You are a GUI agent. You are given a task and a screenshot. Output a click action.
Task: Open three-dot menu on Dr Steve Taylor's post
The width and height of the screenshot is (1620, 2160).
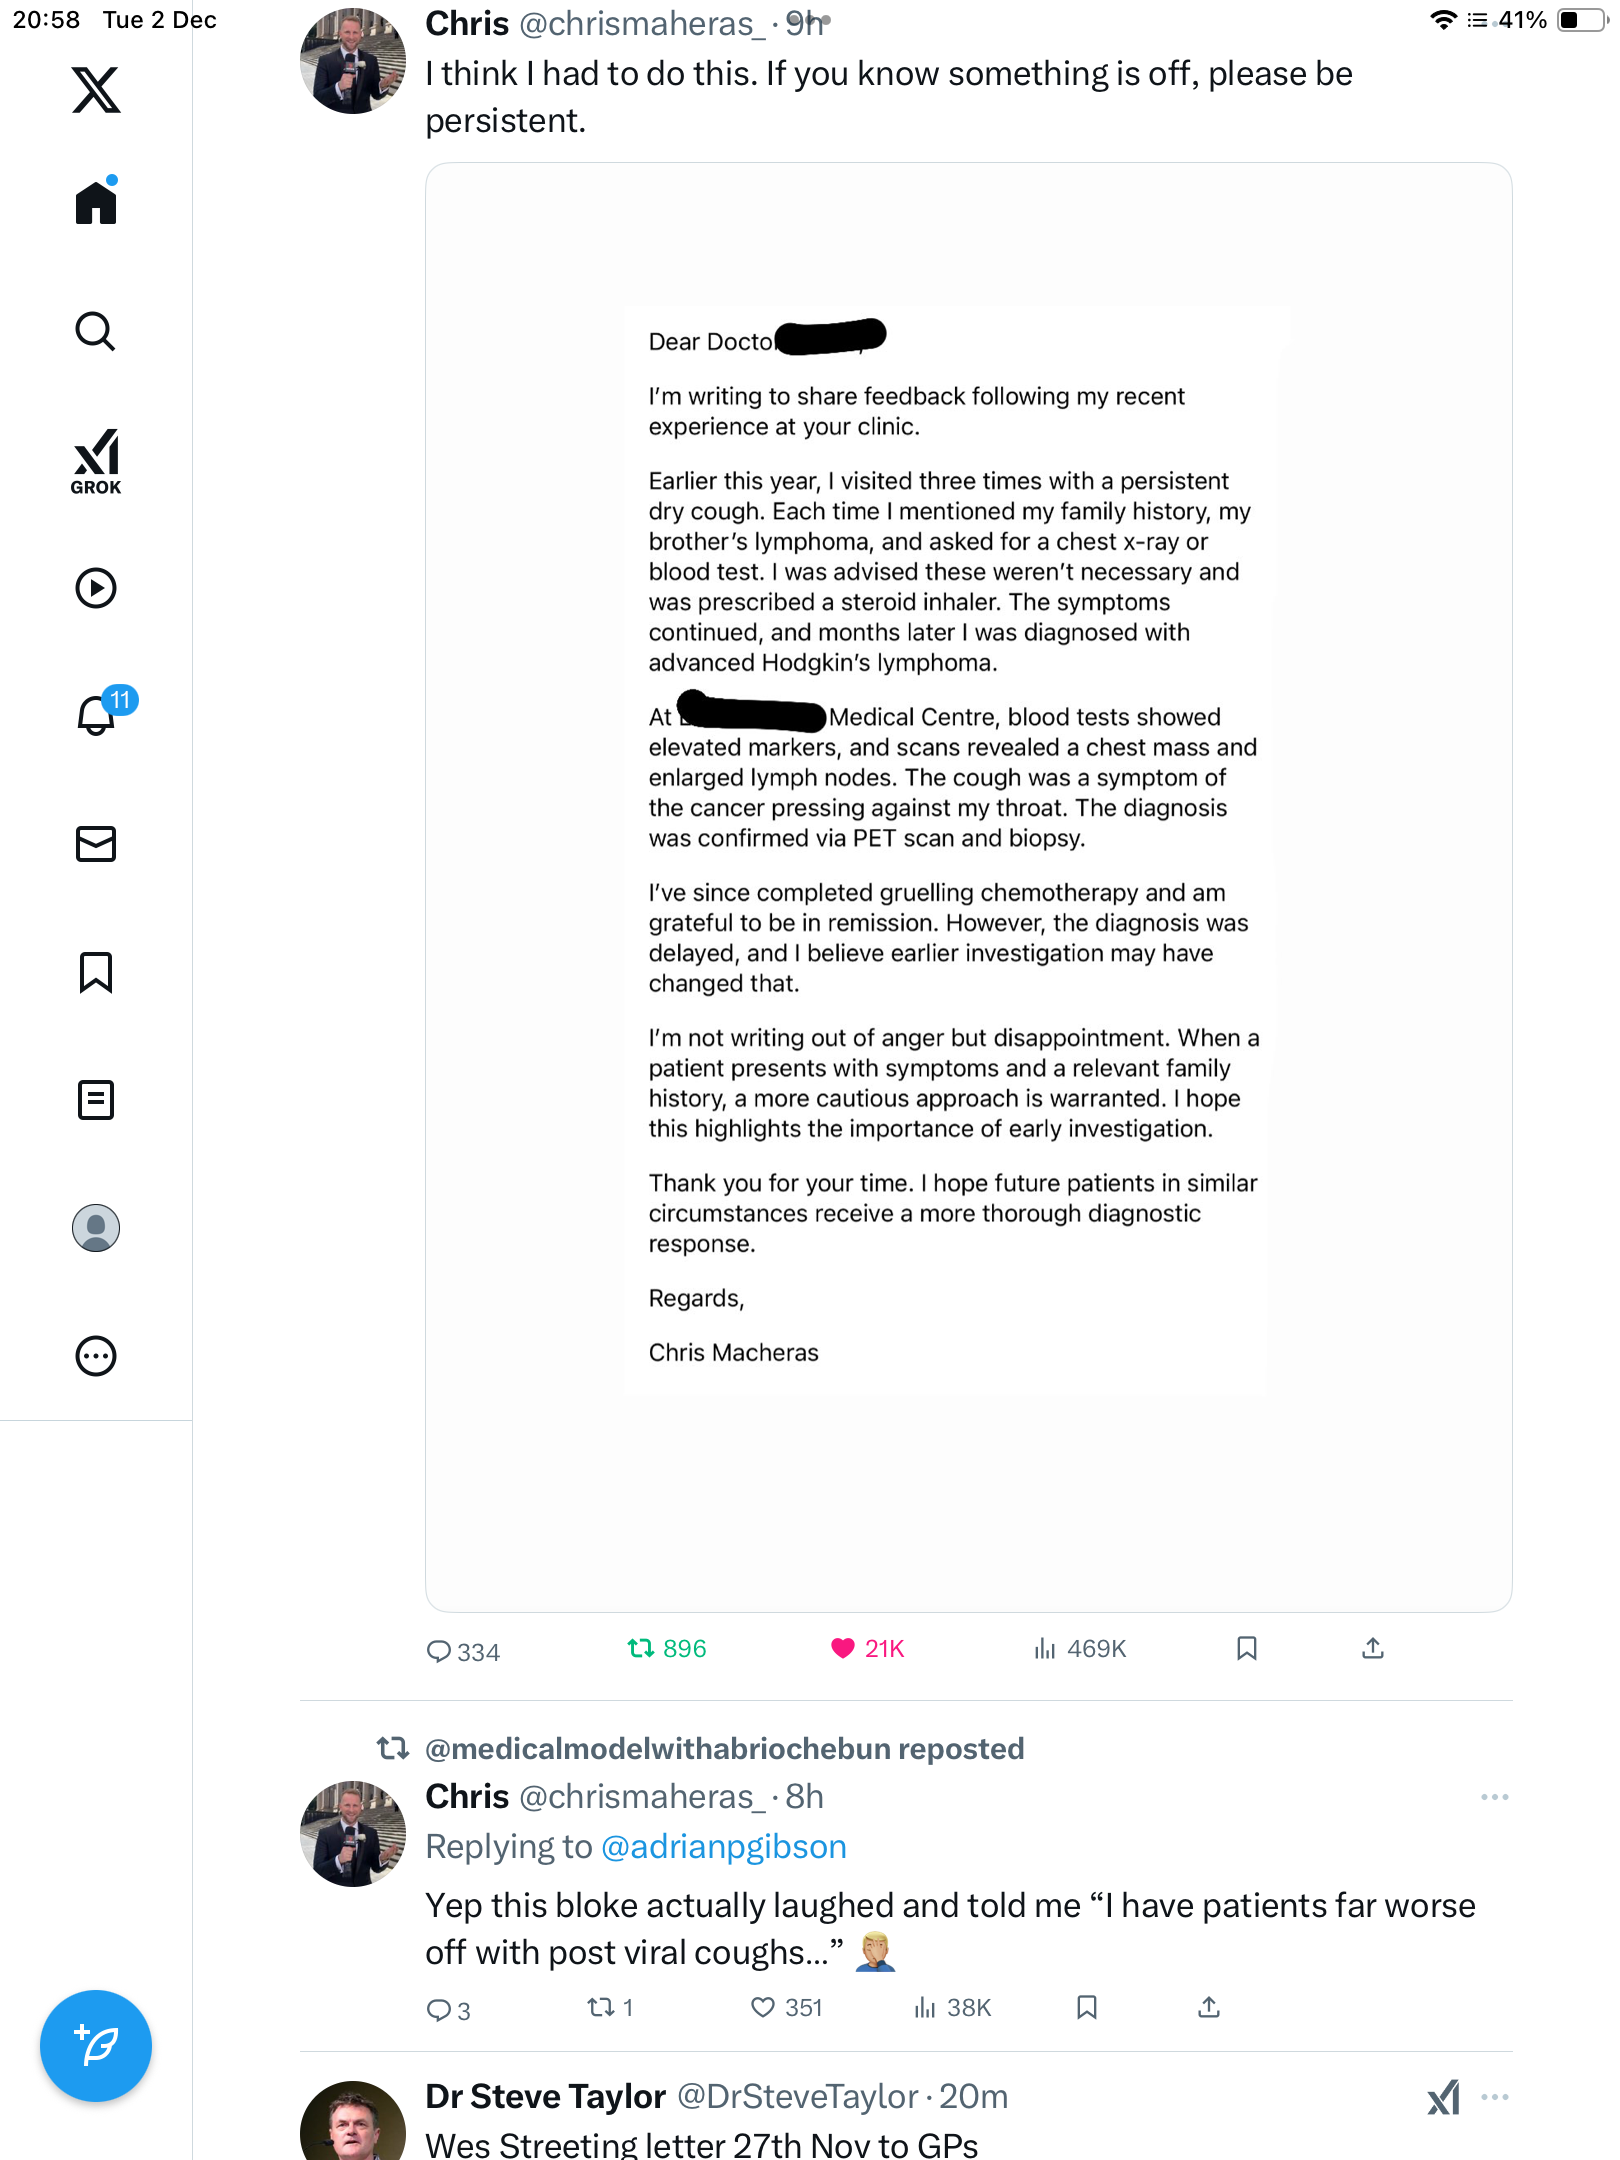pos(1494,2097)
